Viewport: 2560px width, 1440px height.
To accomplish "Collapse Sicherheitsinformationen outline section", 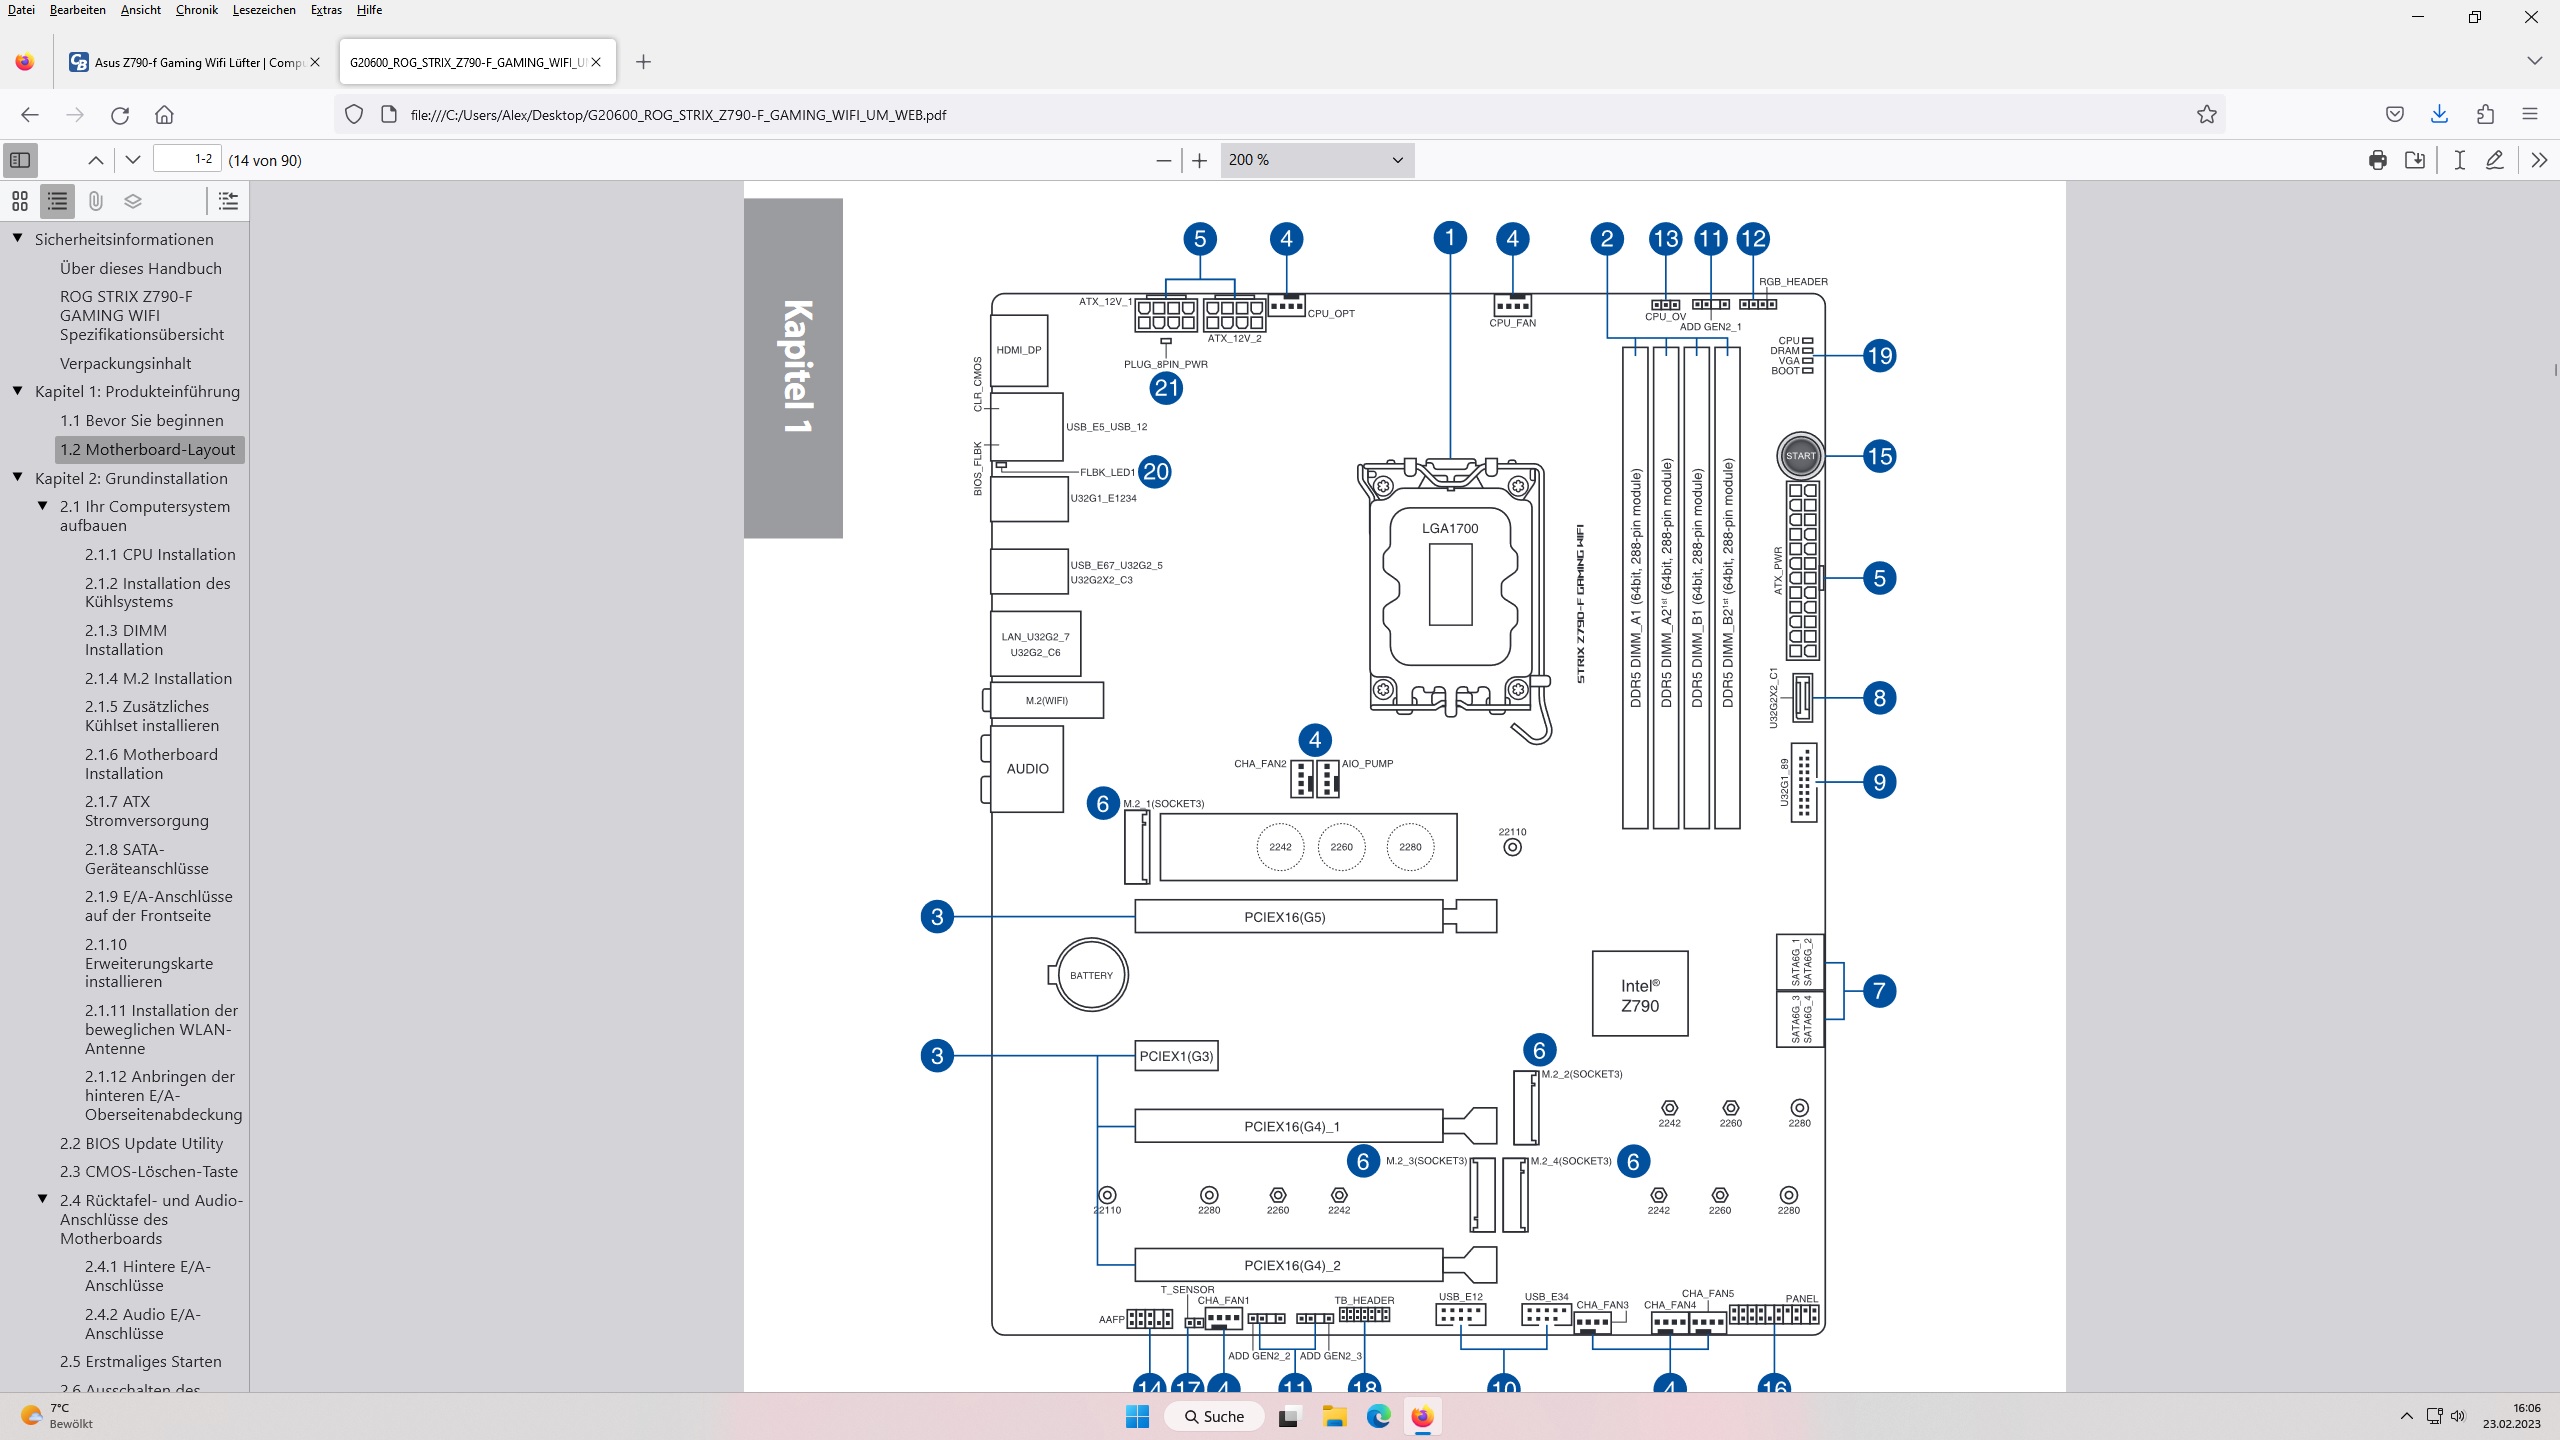I will tap(18, 239).
